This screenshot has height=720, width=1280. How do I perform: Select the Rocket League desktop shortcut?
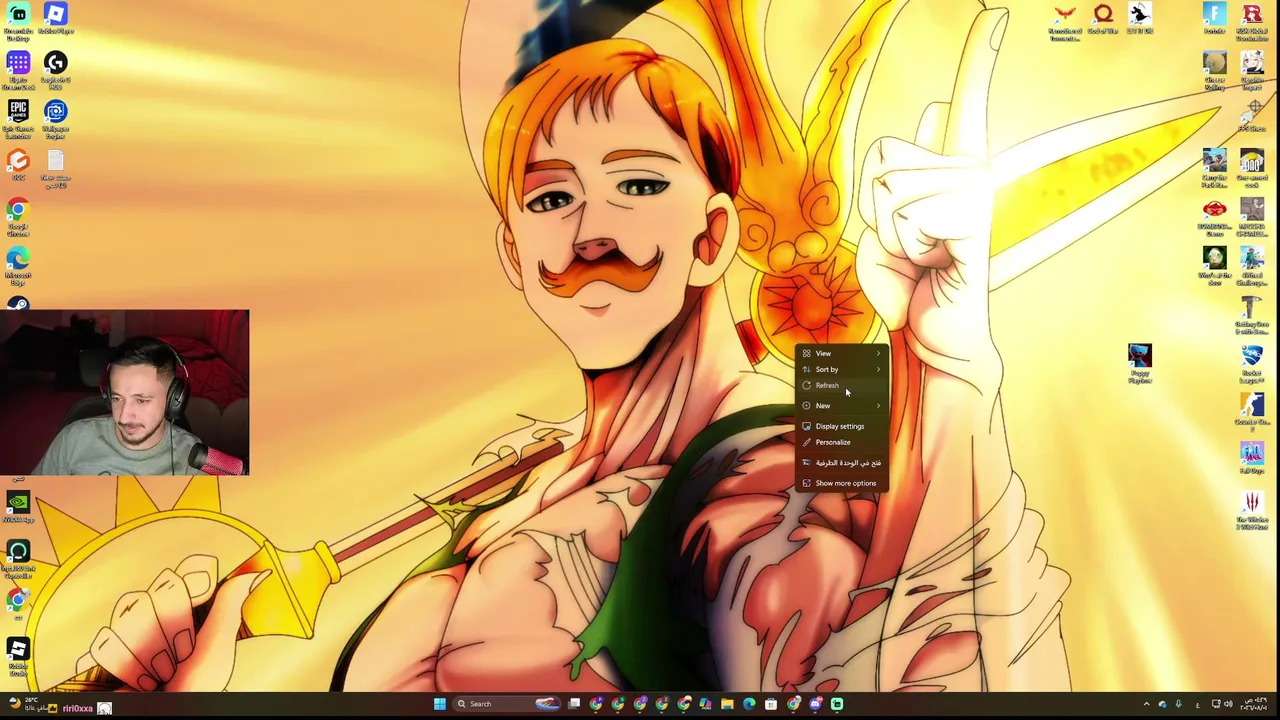click(x=1252, y=362)
